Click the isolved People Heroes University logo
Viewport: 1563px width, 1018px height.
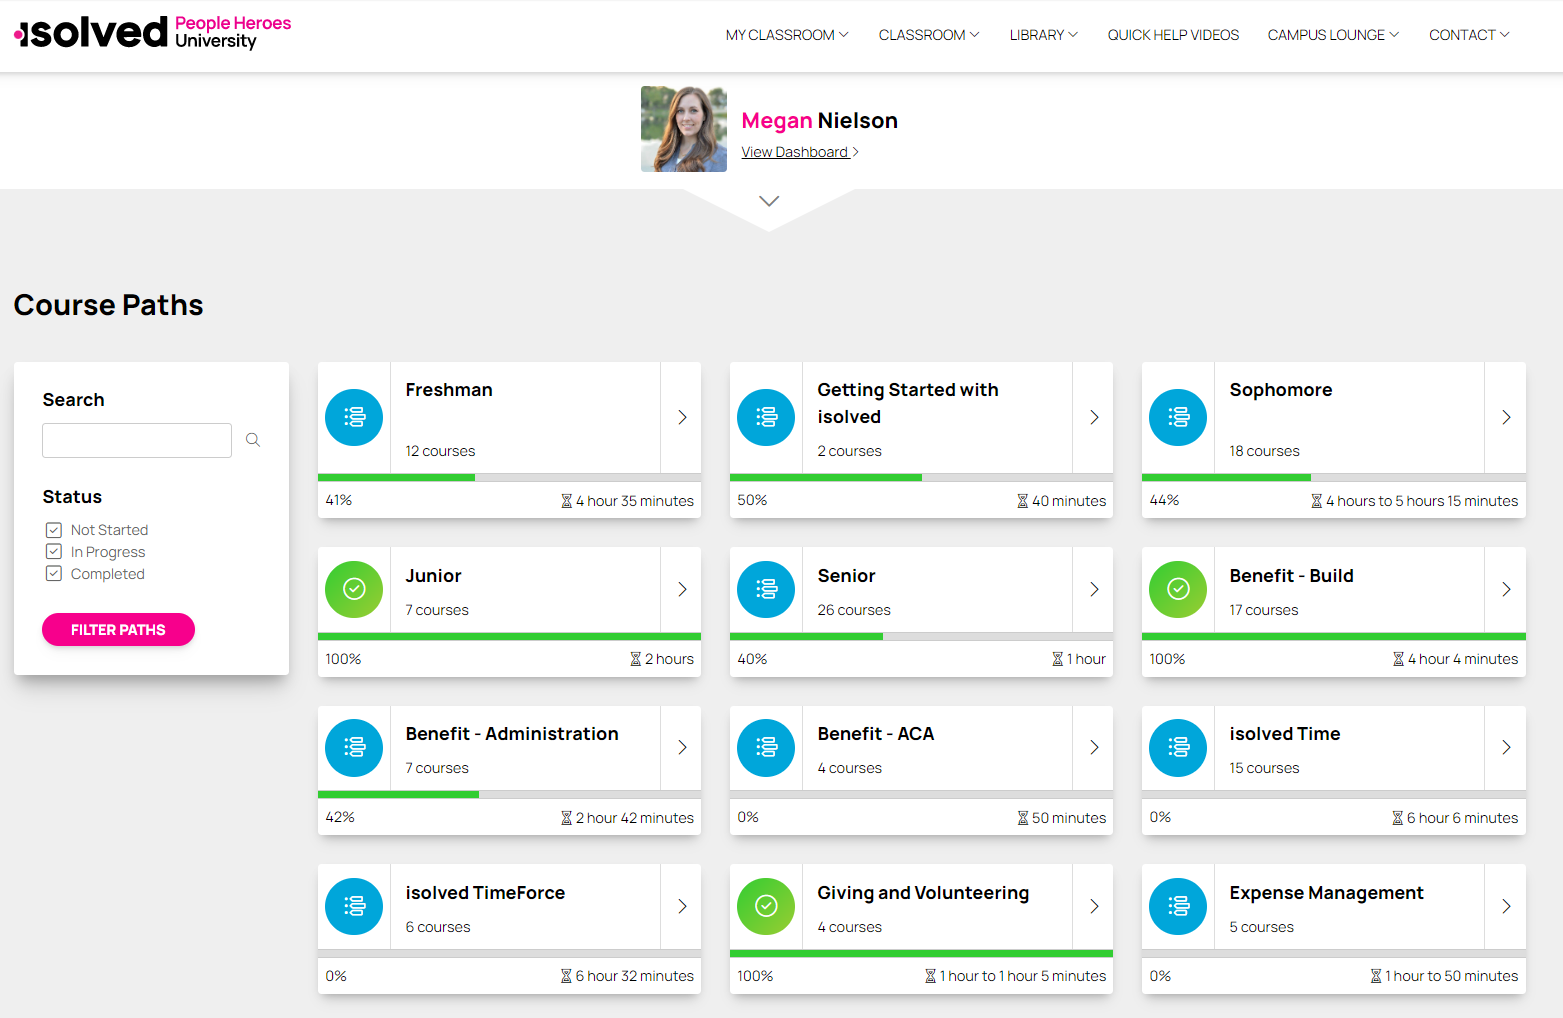pyautogui.click(x=150, y=33)
